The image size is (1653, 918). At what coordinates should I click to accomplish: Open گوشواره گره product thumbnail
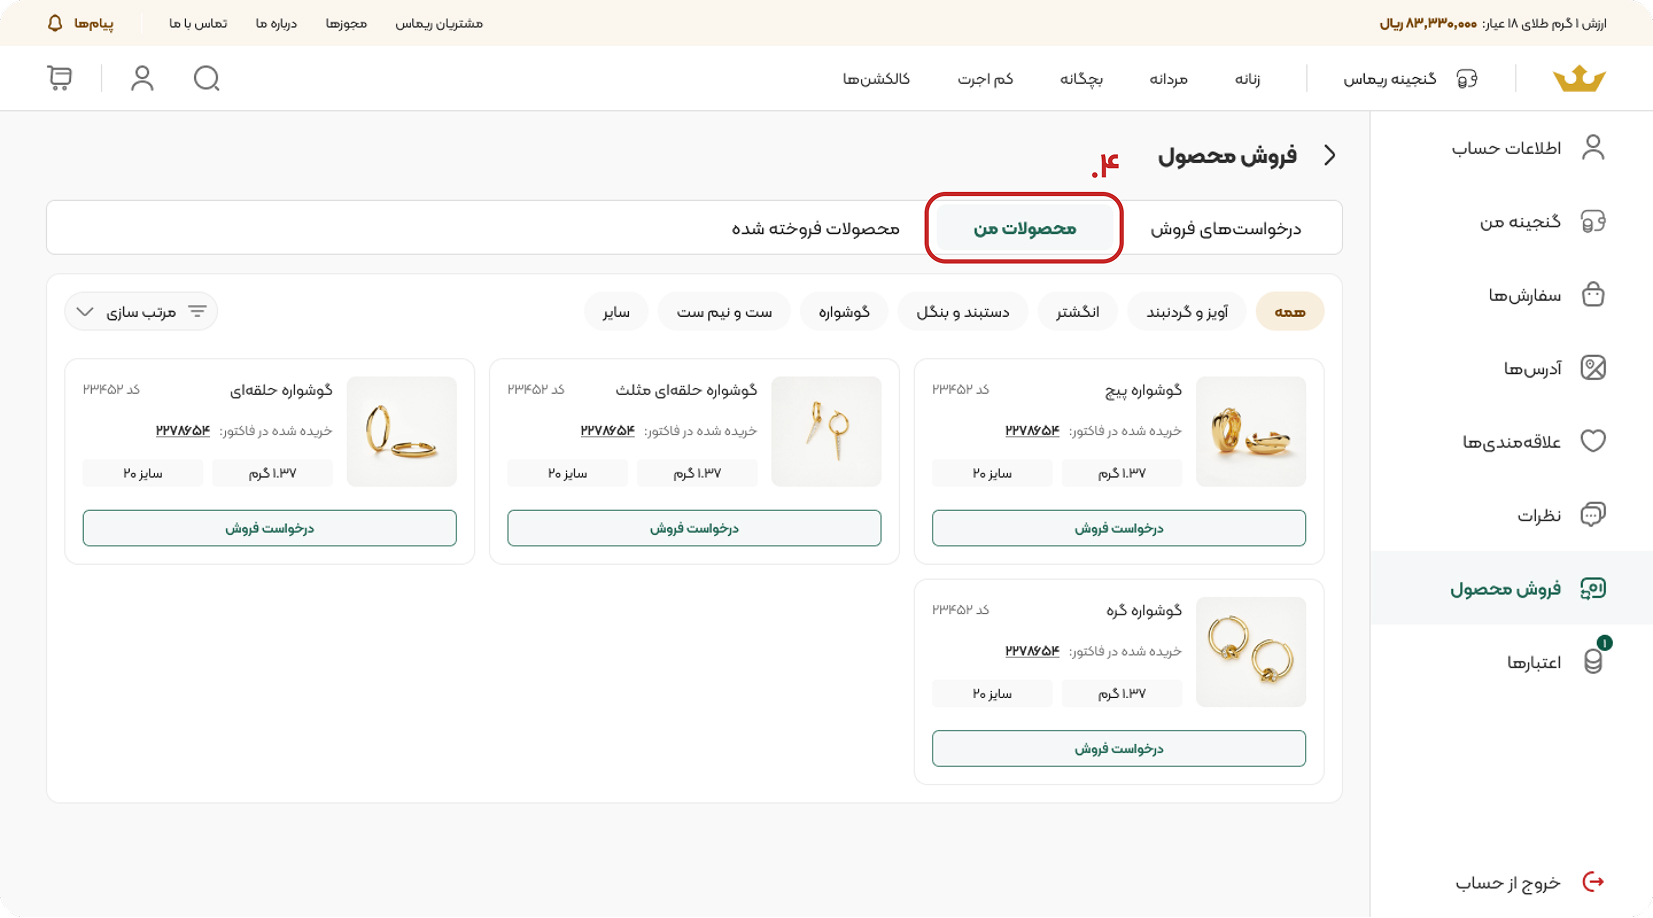1251,652
